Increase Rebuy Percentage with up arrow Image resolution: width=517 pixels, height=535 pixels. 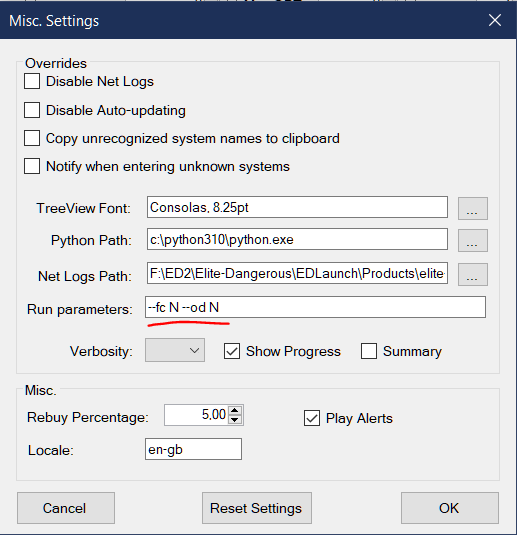235,410
